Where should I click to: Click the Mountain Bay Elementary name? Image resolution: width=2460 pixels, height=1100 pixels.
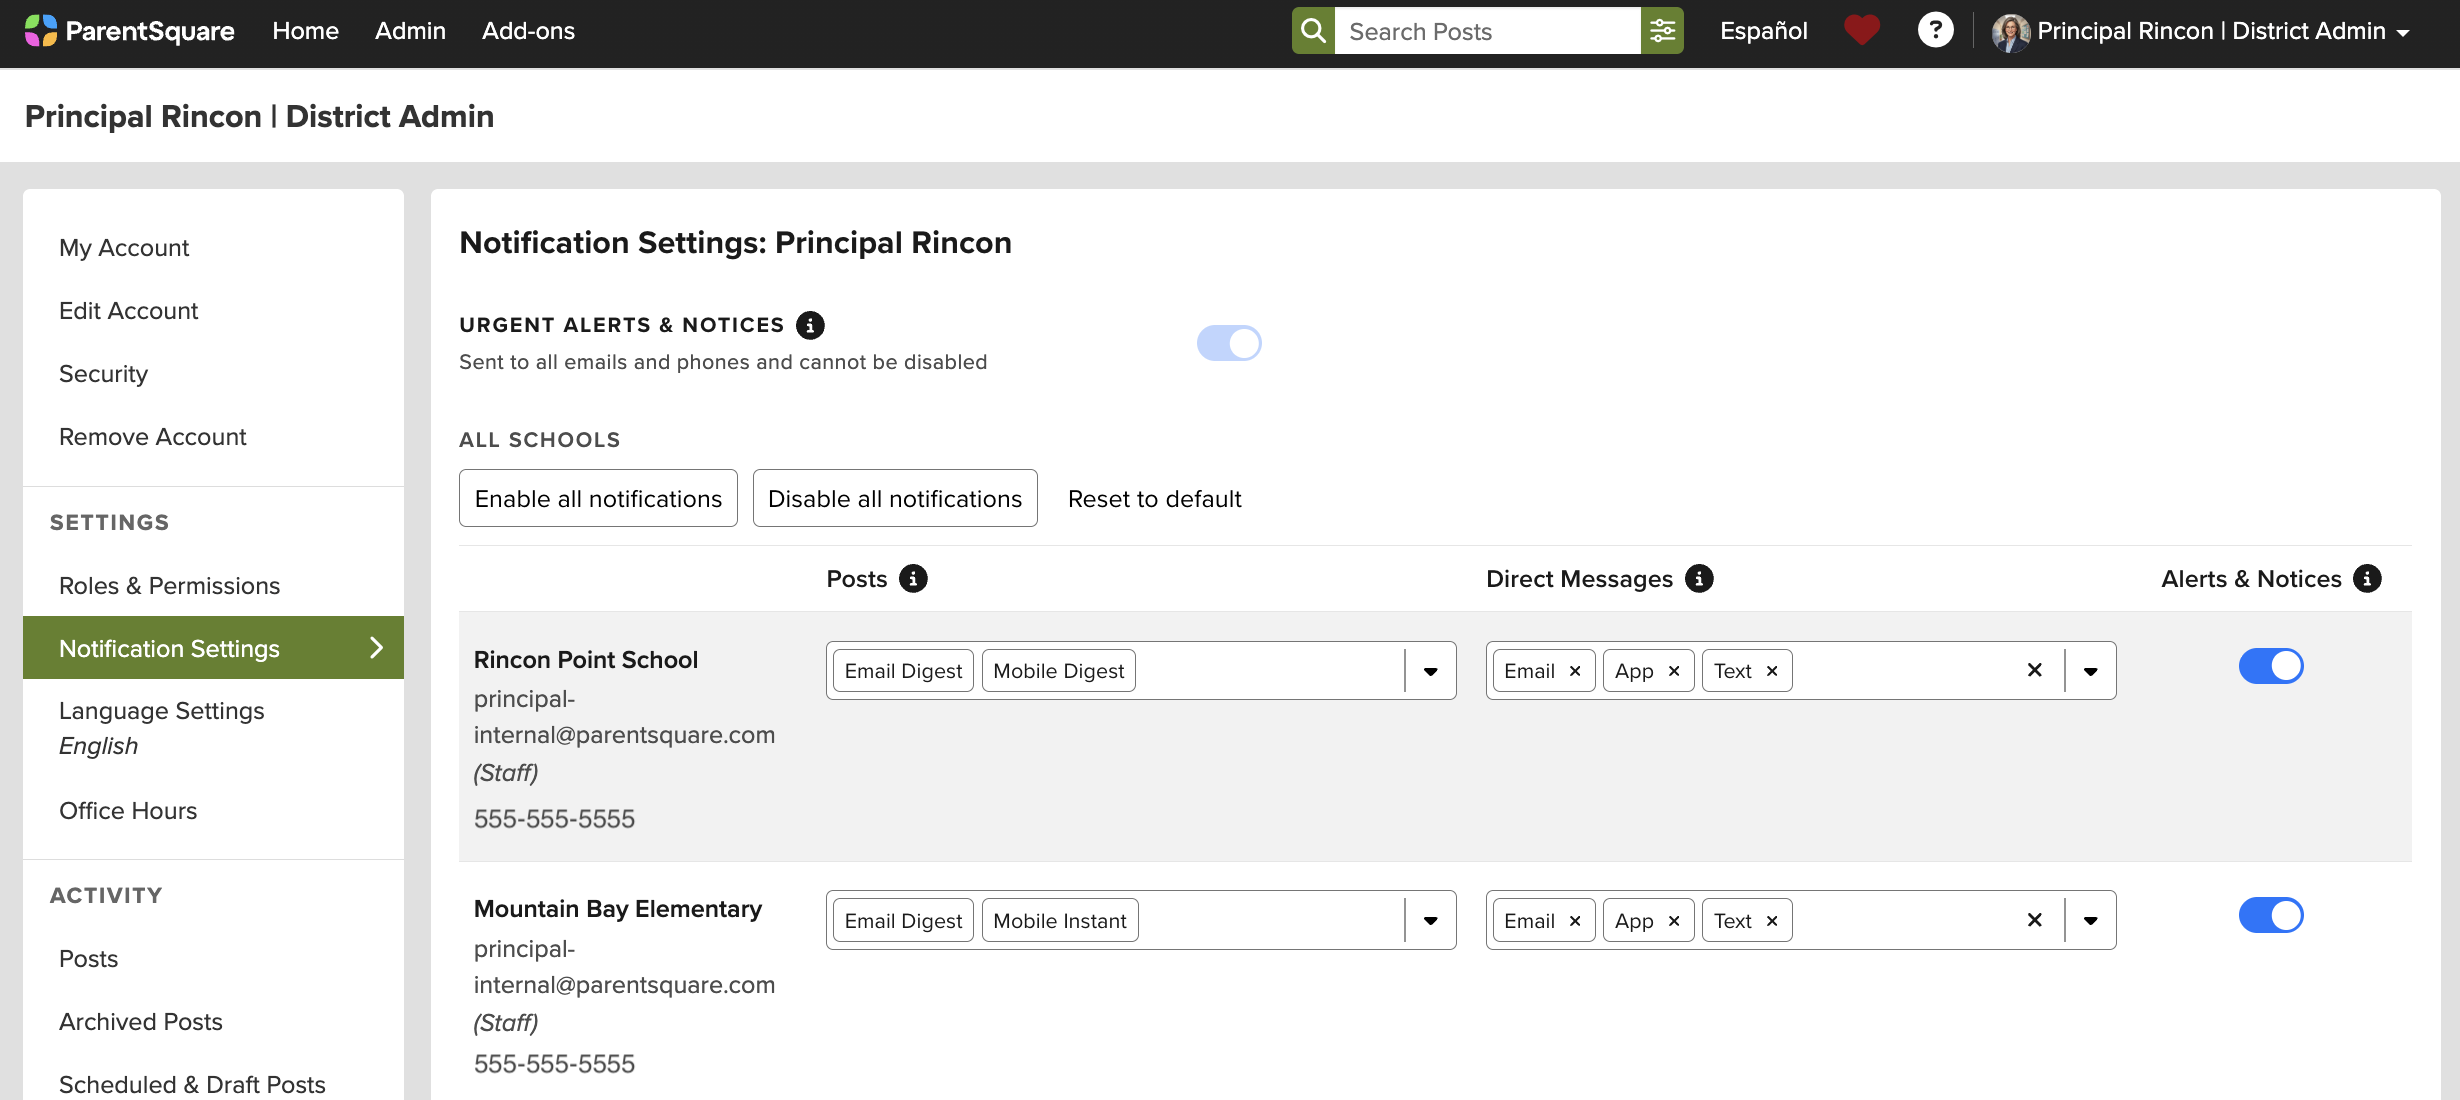click(x=618, y=909)
